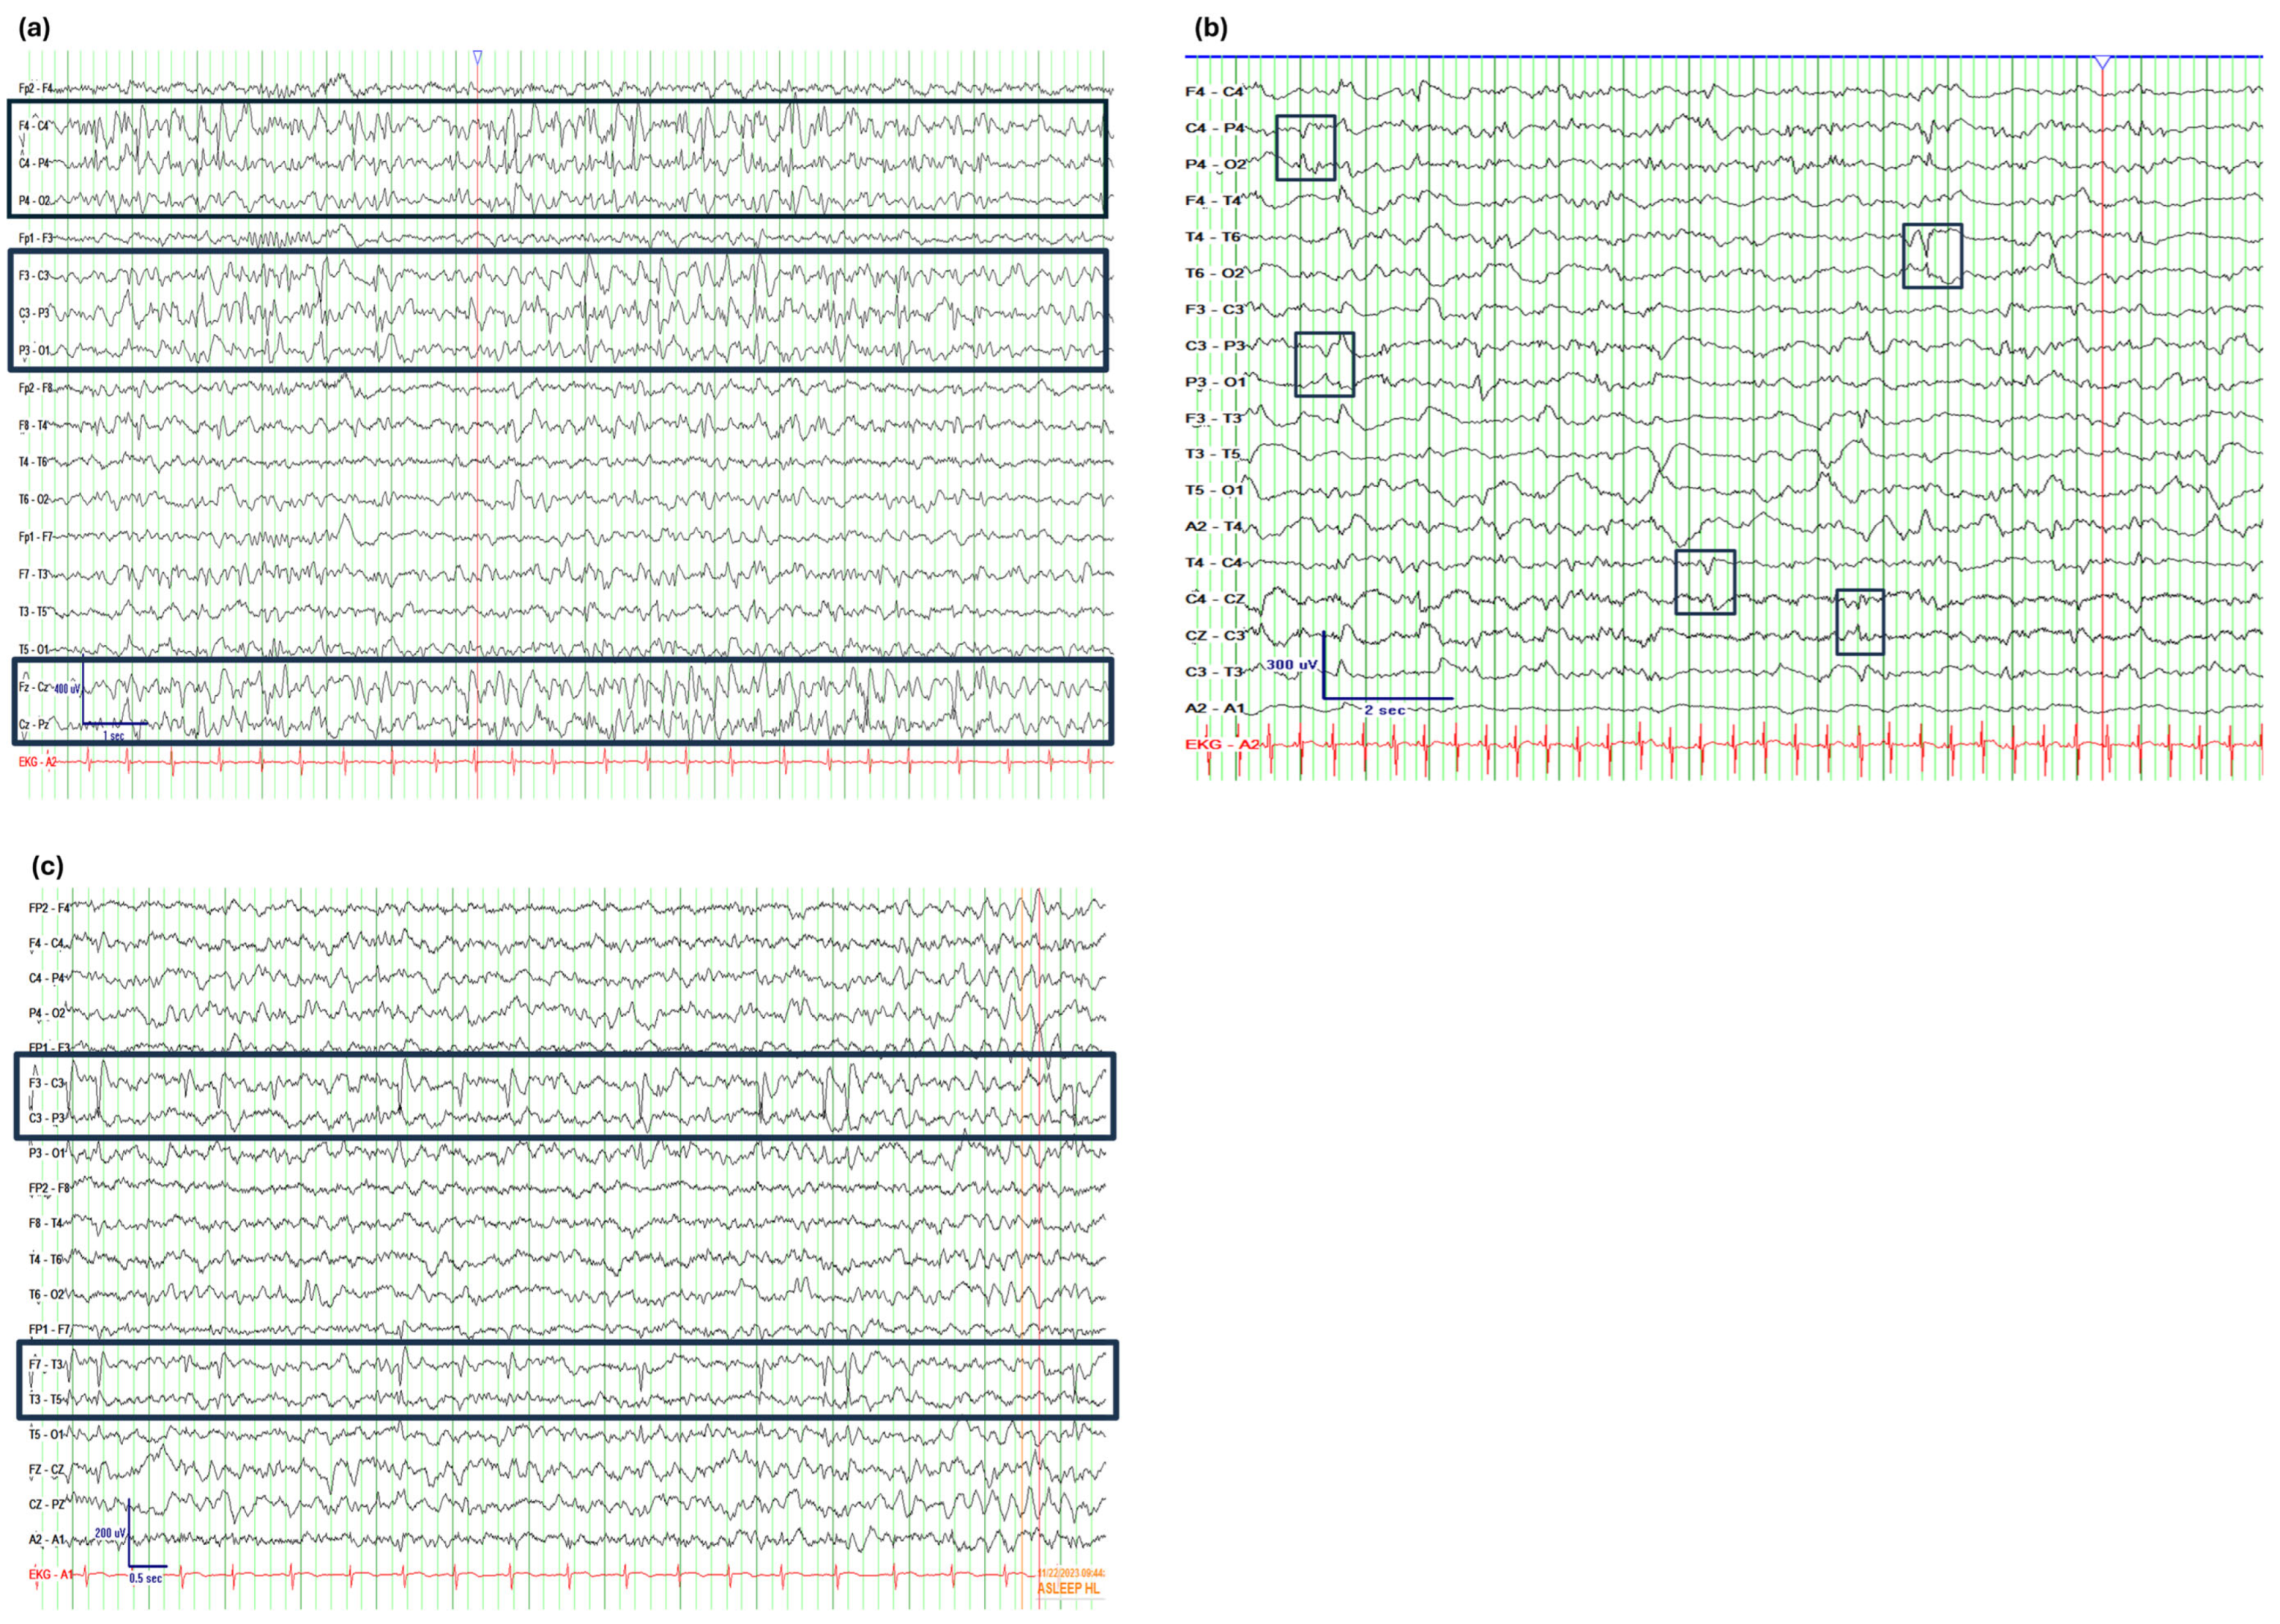Click the orange timestamp above ASLEEP HL
Viewport: 2280px width, 1624px height.
pyautogui.click(x=1070, y=1573)
